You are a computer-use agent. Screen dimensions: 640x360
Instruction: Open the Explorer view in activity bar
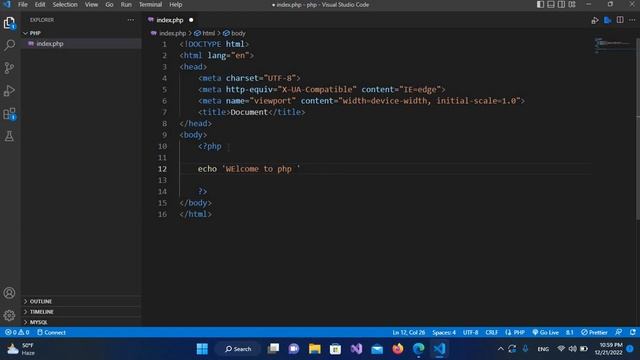9,23
